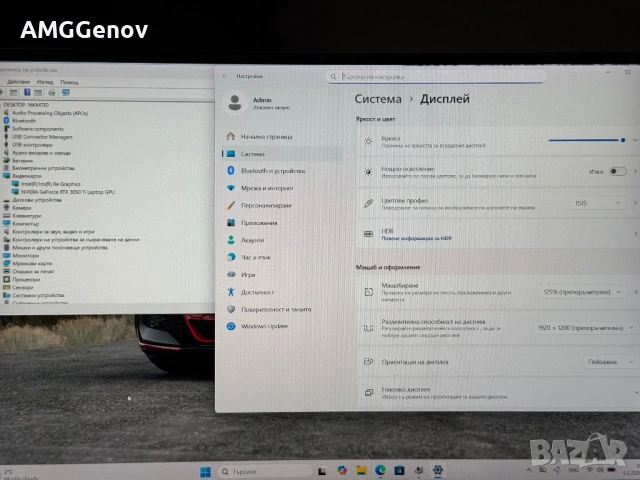Click scan for hardware changes monitor icon
This screenshot has height=480, width=640.
(66, 93)
